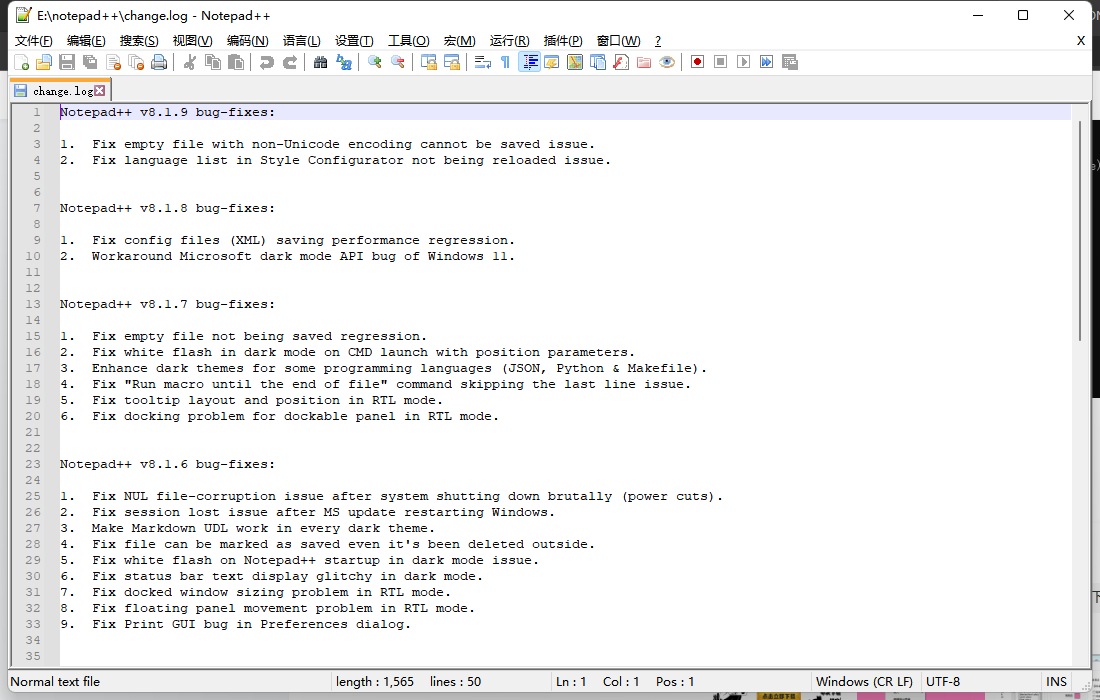Print the document using the printer icon
Image resolution: width=1100 pixels, height=700 pixels.
159,62
